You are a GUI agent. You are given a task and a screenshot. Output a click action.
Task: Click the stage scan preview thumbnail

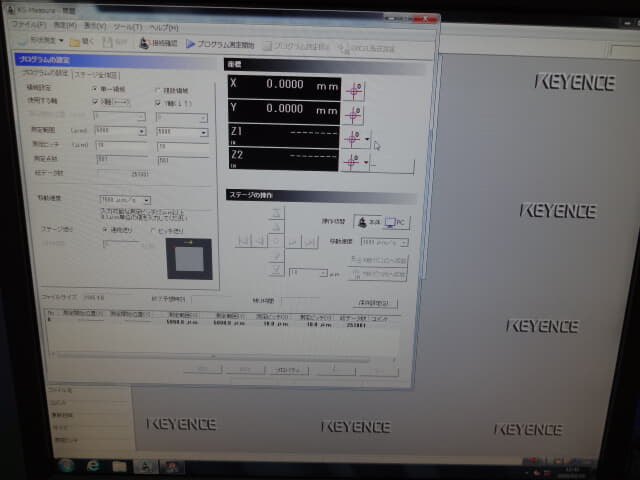click(x=189, y=259)
